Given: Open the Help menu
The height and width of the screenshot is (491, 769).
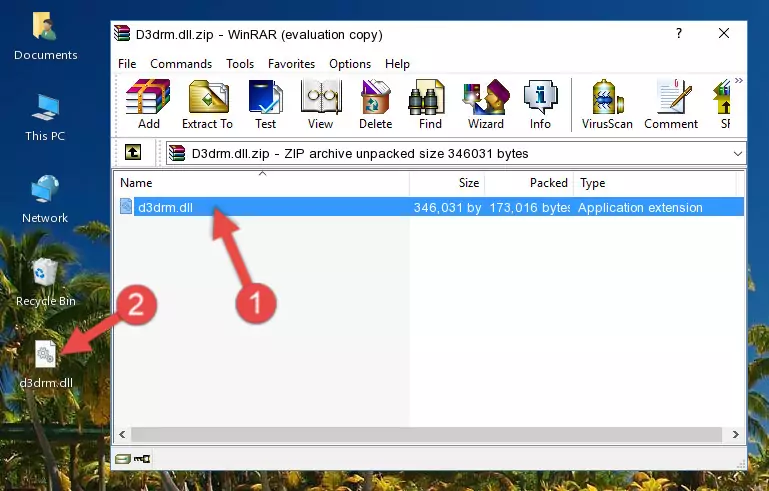Looking at the screenshot, I should [397, 64].
